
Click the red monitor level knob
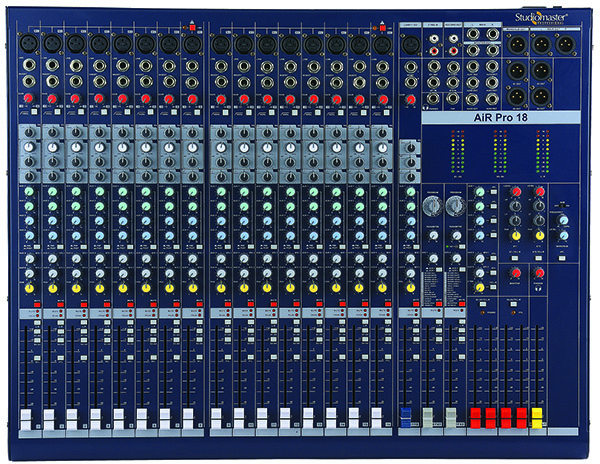point(516,273)
